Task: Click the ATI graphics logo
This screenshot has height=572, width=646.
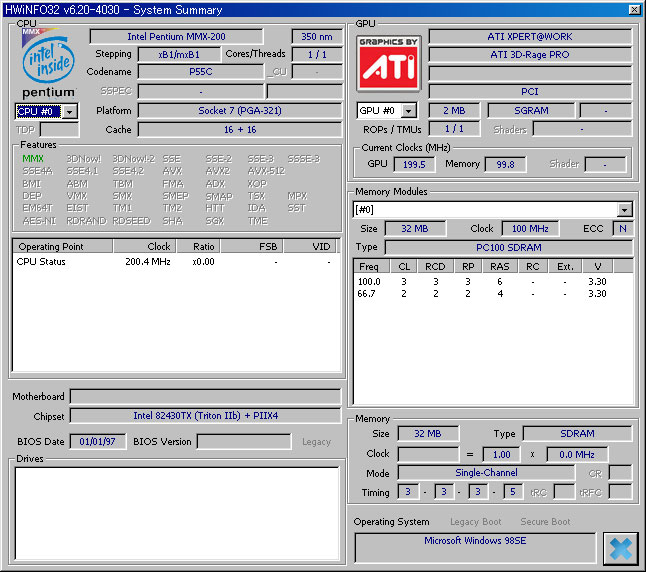Action: 389,63
